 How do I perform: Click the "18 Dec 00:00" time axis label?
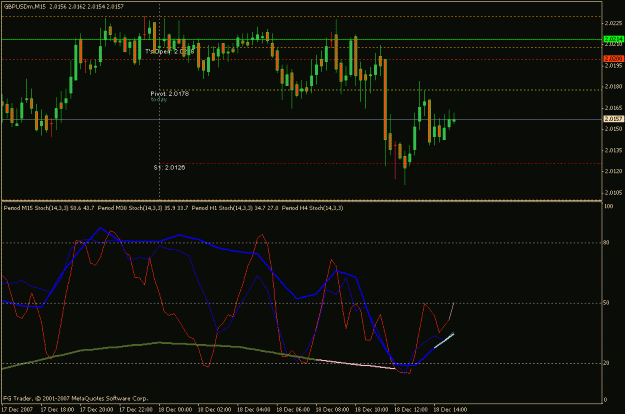(175, 409)
